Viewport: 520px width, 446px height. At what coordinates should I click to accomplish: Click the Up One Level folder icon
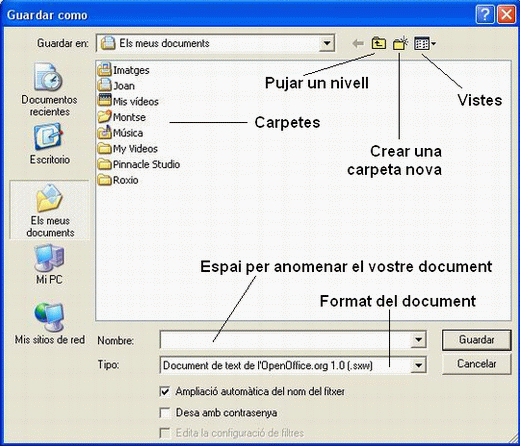(x=379, y=43)
